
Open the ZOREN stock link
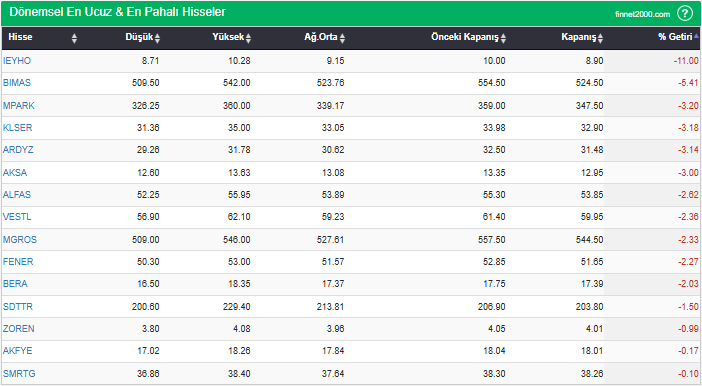(x=18, y=329)
